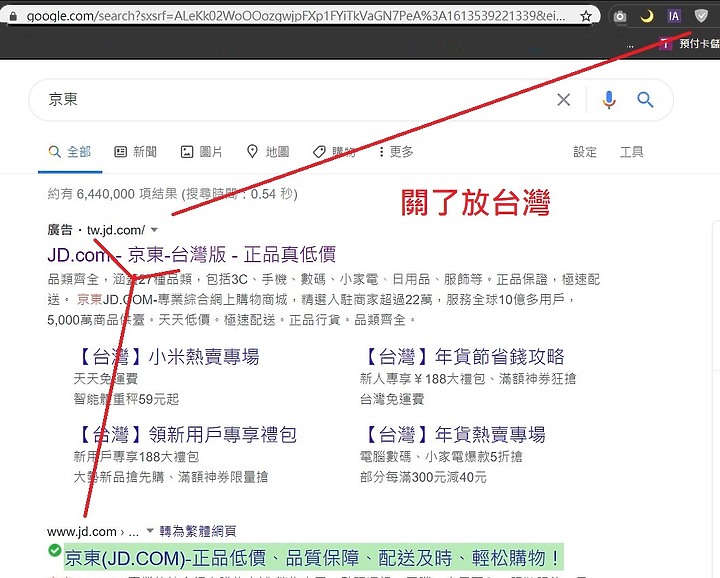Switch to the 地圖 tab

click(268, 152)
